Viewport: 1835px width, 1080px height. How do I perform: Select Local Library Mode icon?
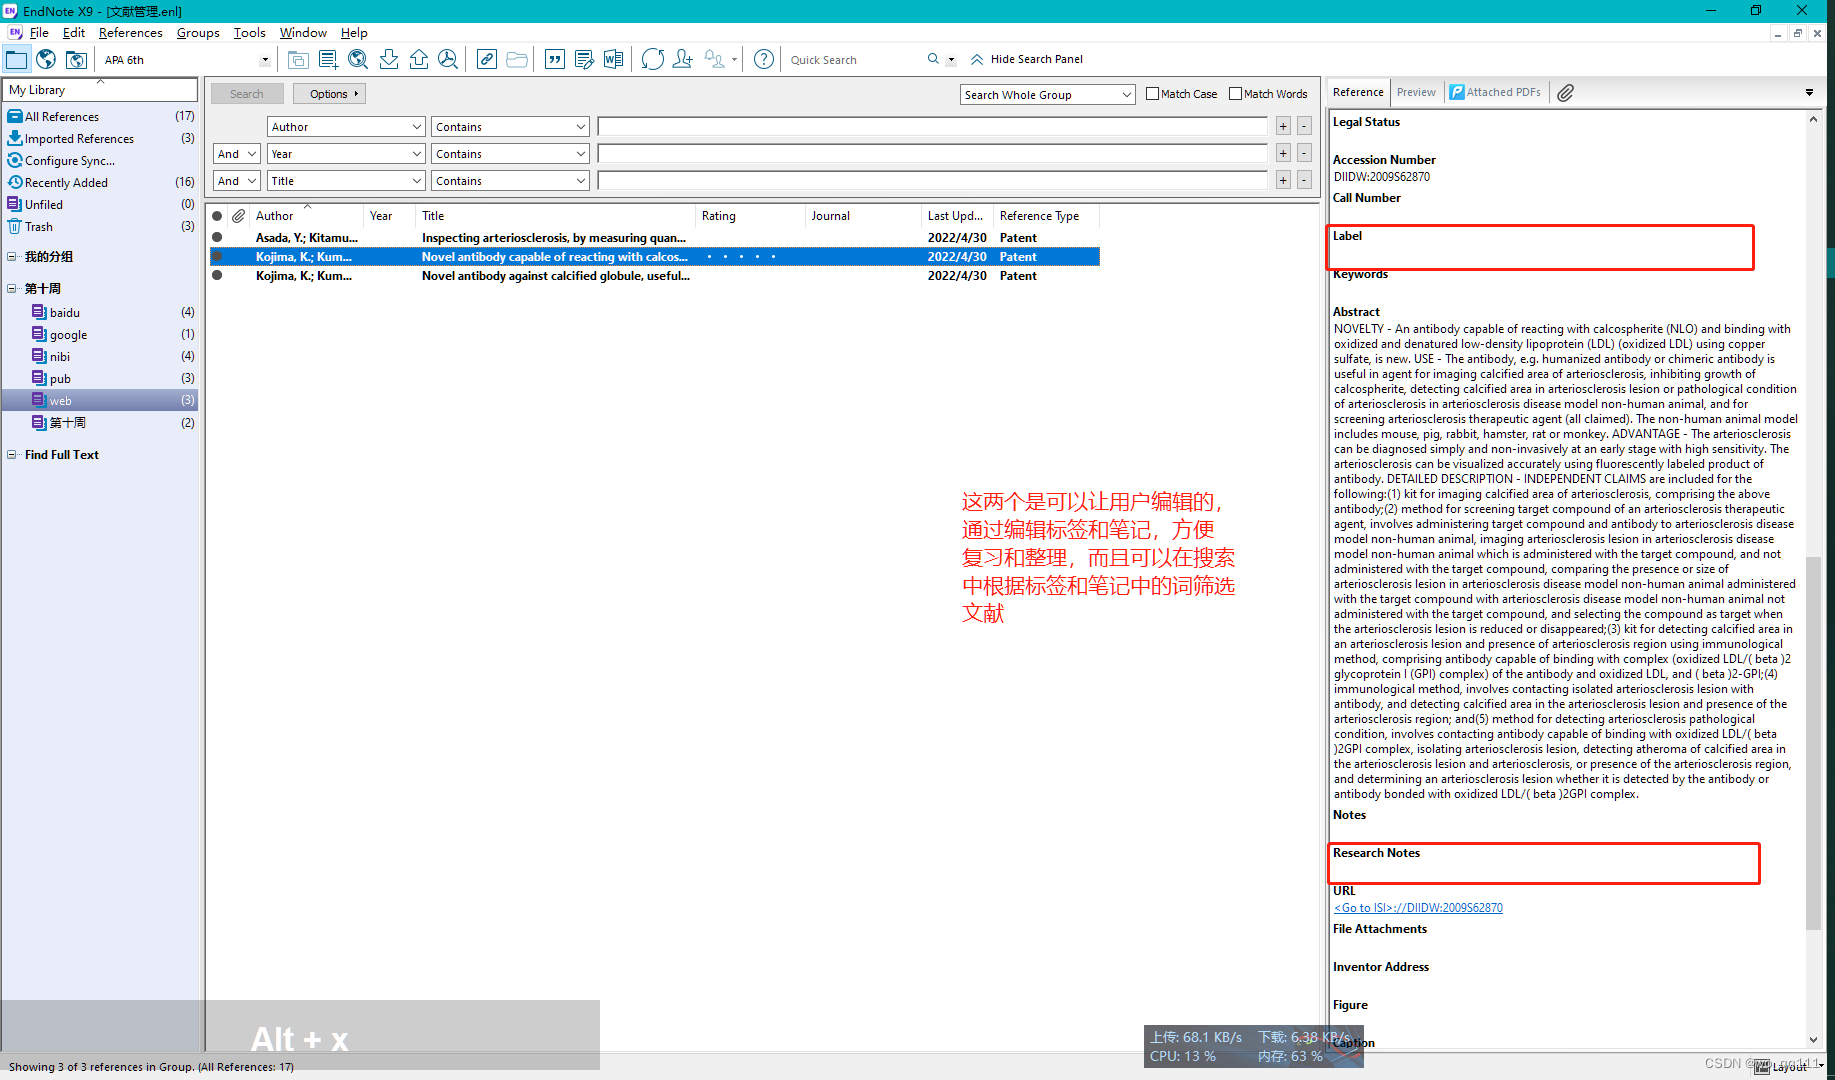(x=17, y=59)
